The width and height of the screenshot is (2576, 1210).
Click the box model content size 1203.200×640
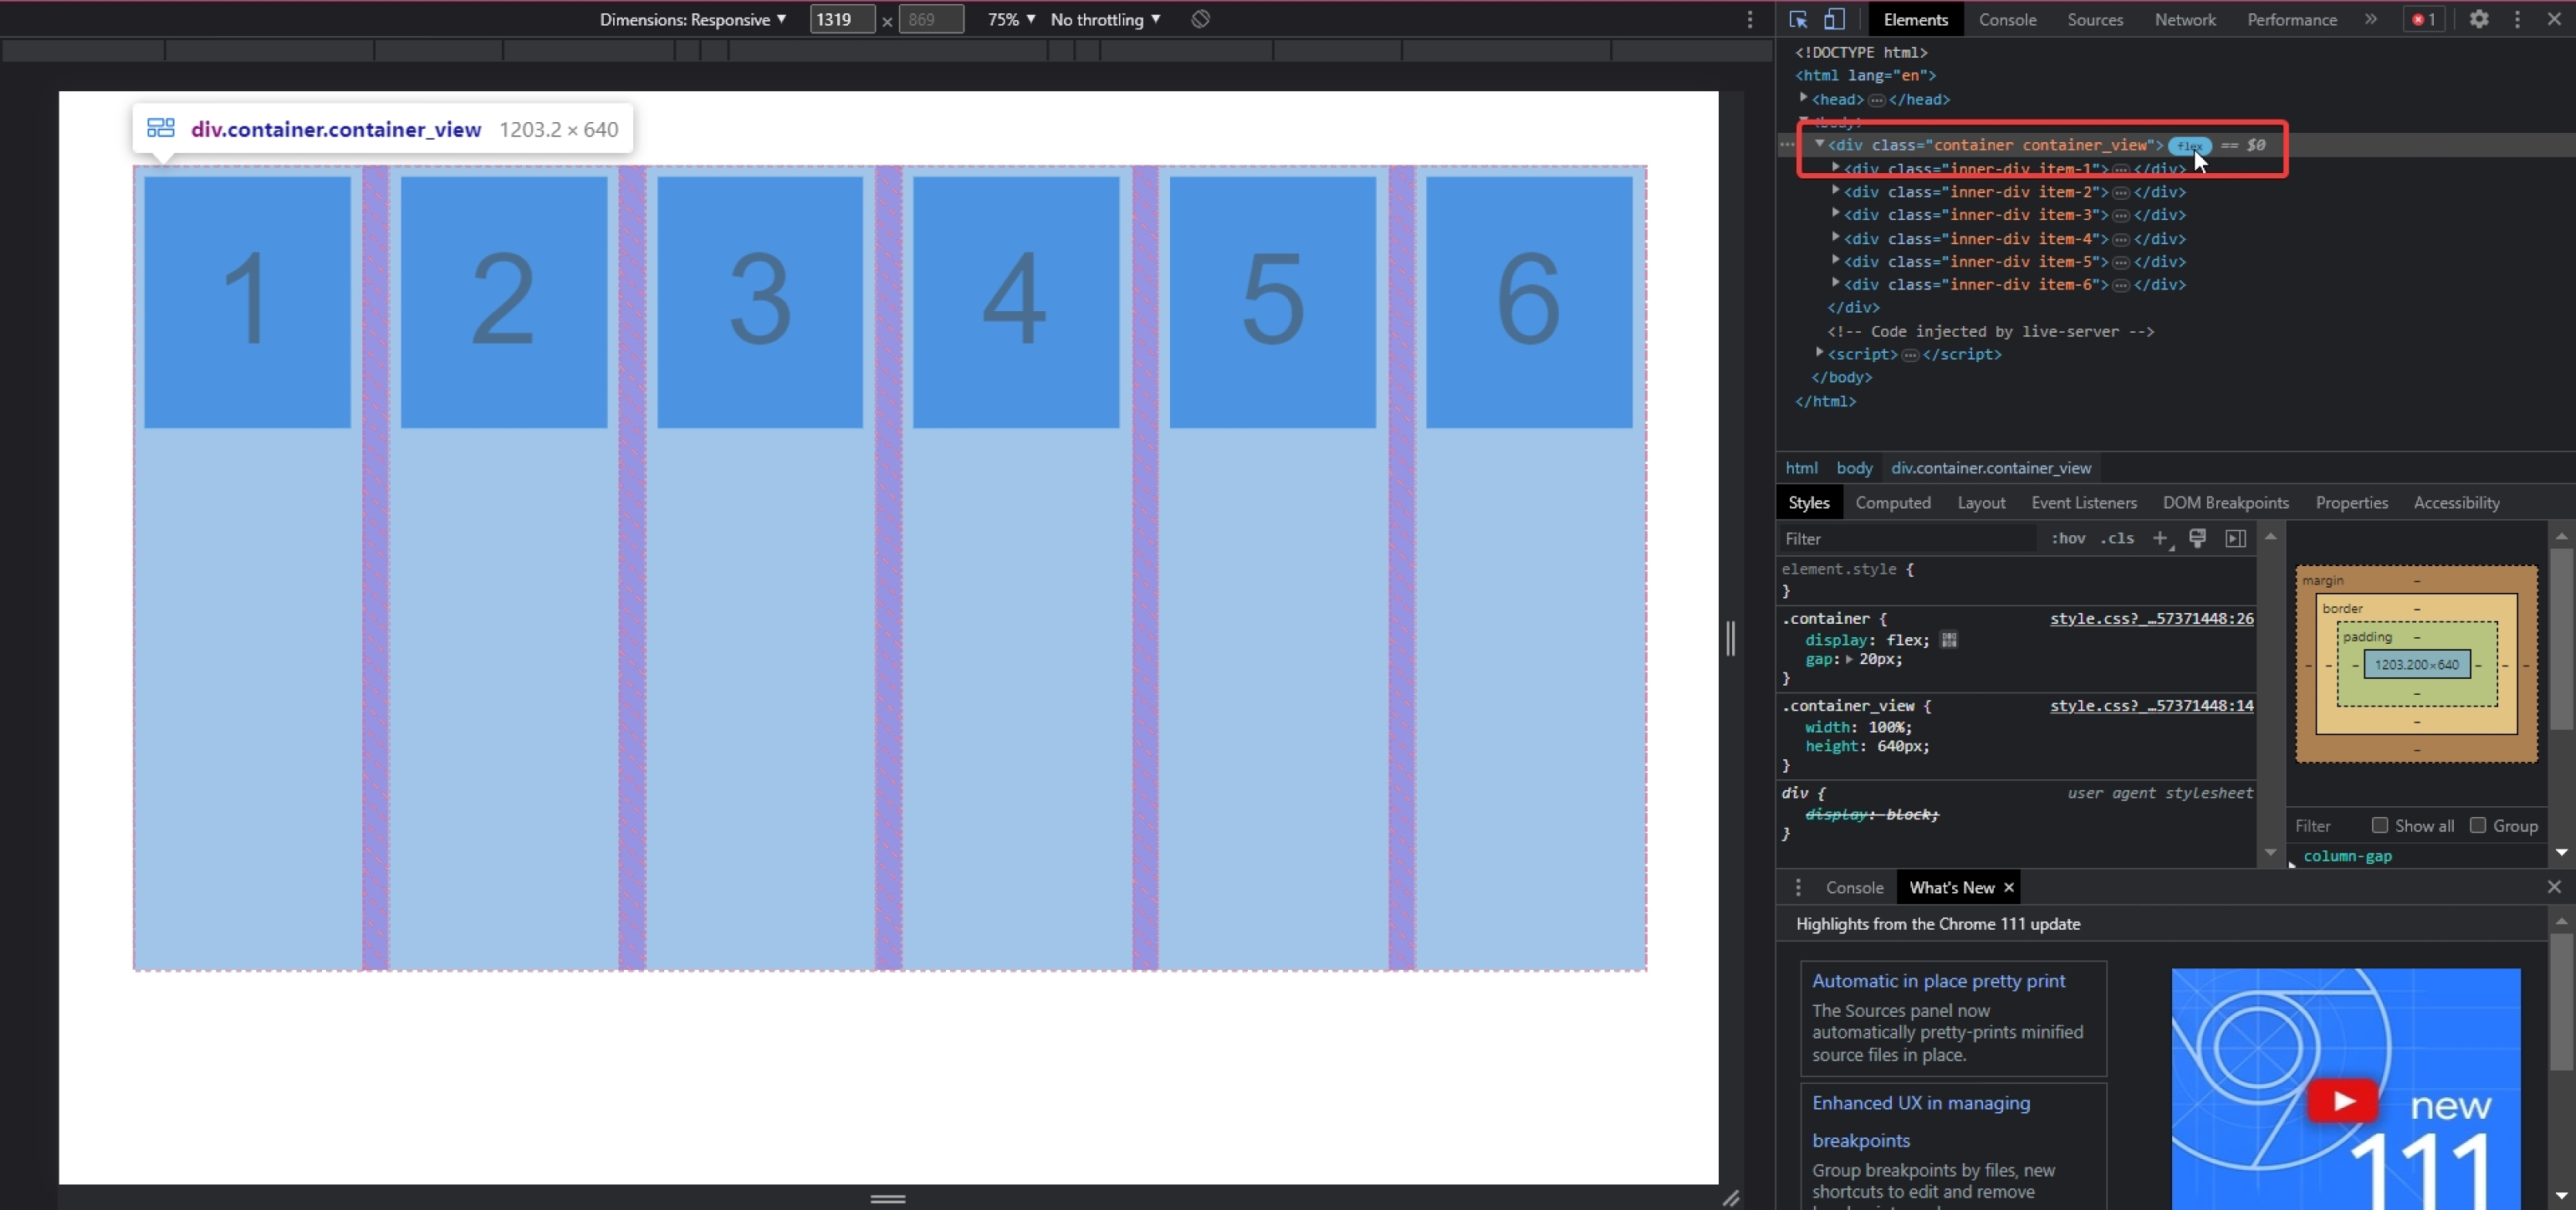coord(2417,664)
